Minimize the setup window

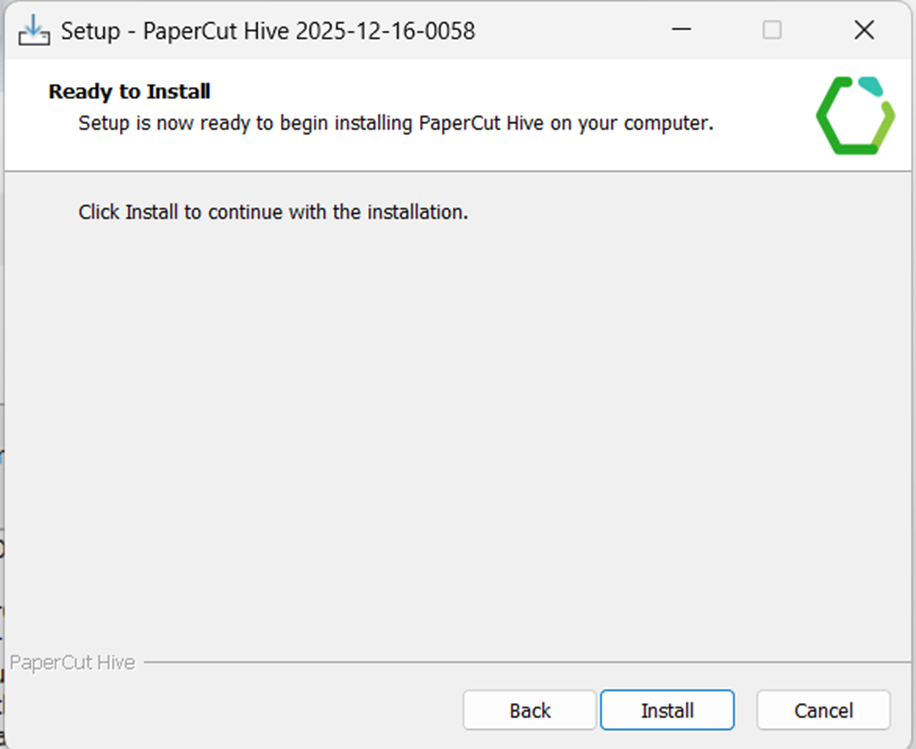click(681, 30)
